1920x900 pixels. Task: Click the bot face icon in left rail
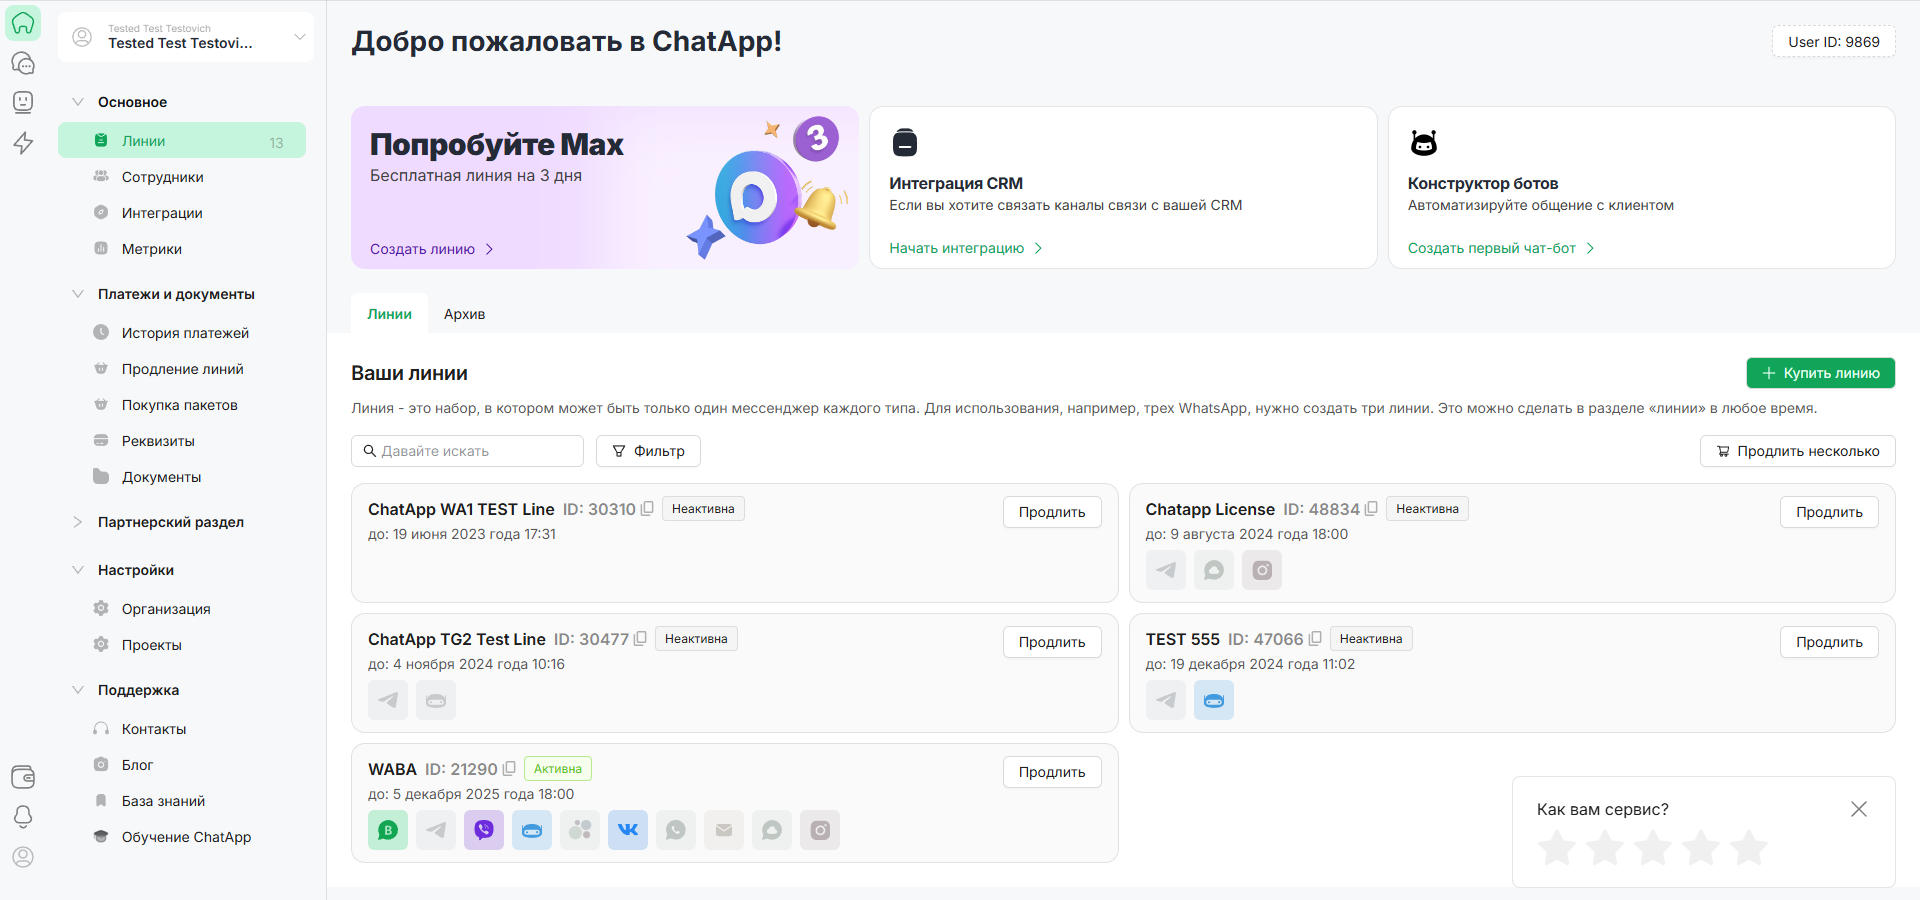(23, 102)
